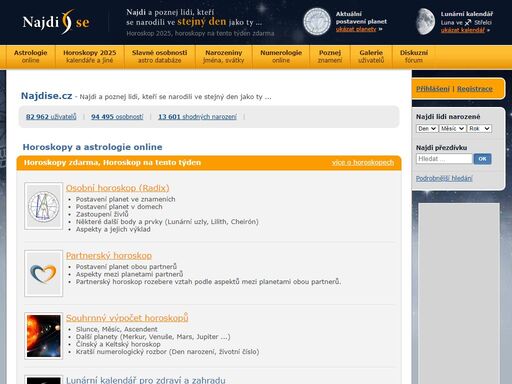Open Osobní horoskop radix thumbnail
Screen dimensions: 512x384
tap(43, 206)
